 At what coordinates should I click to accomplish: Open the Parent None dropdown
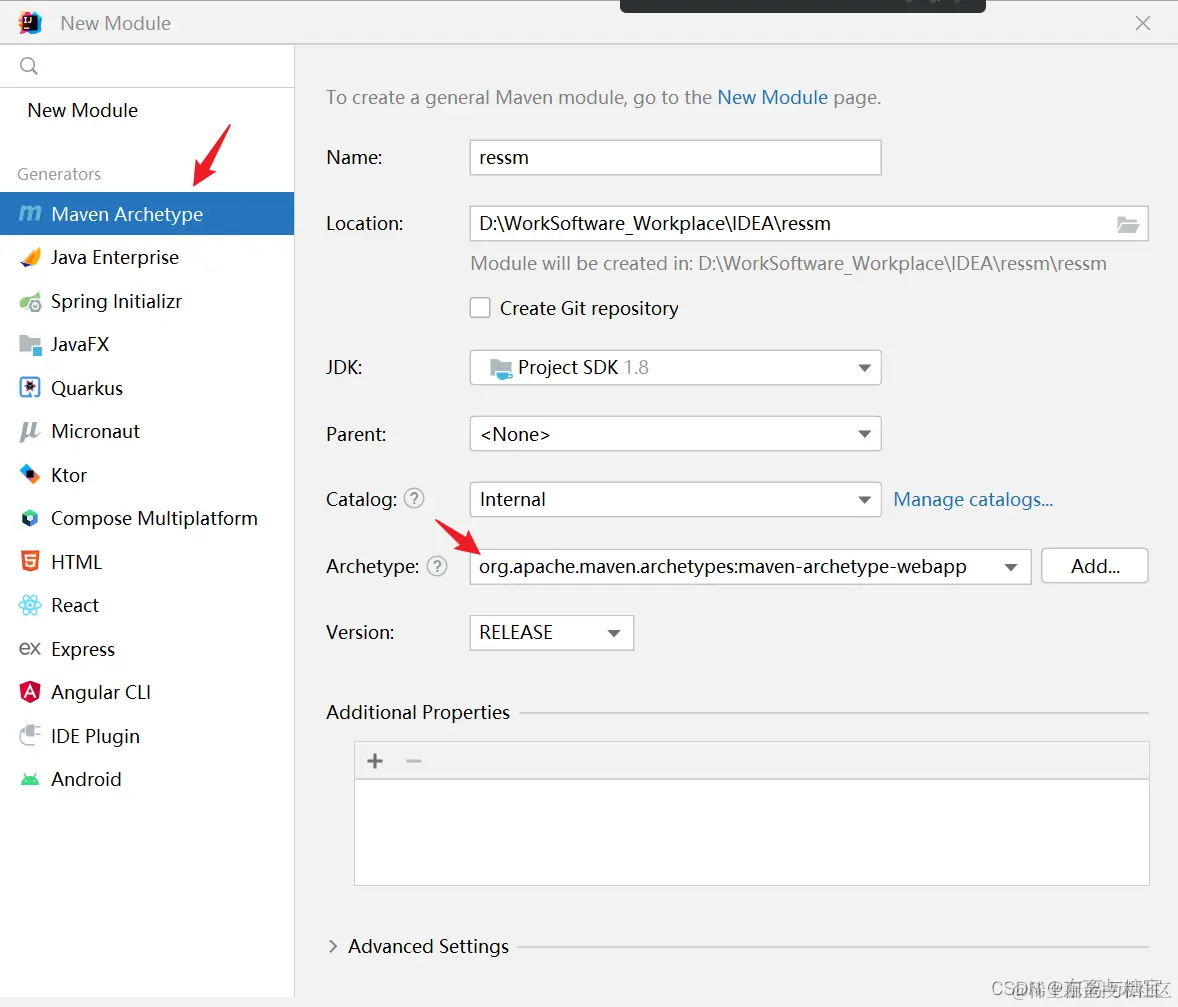click(x=675, y=434)
